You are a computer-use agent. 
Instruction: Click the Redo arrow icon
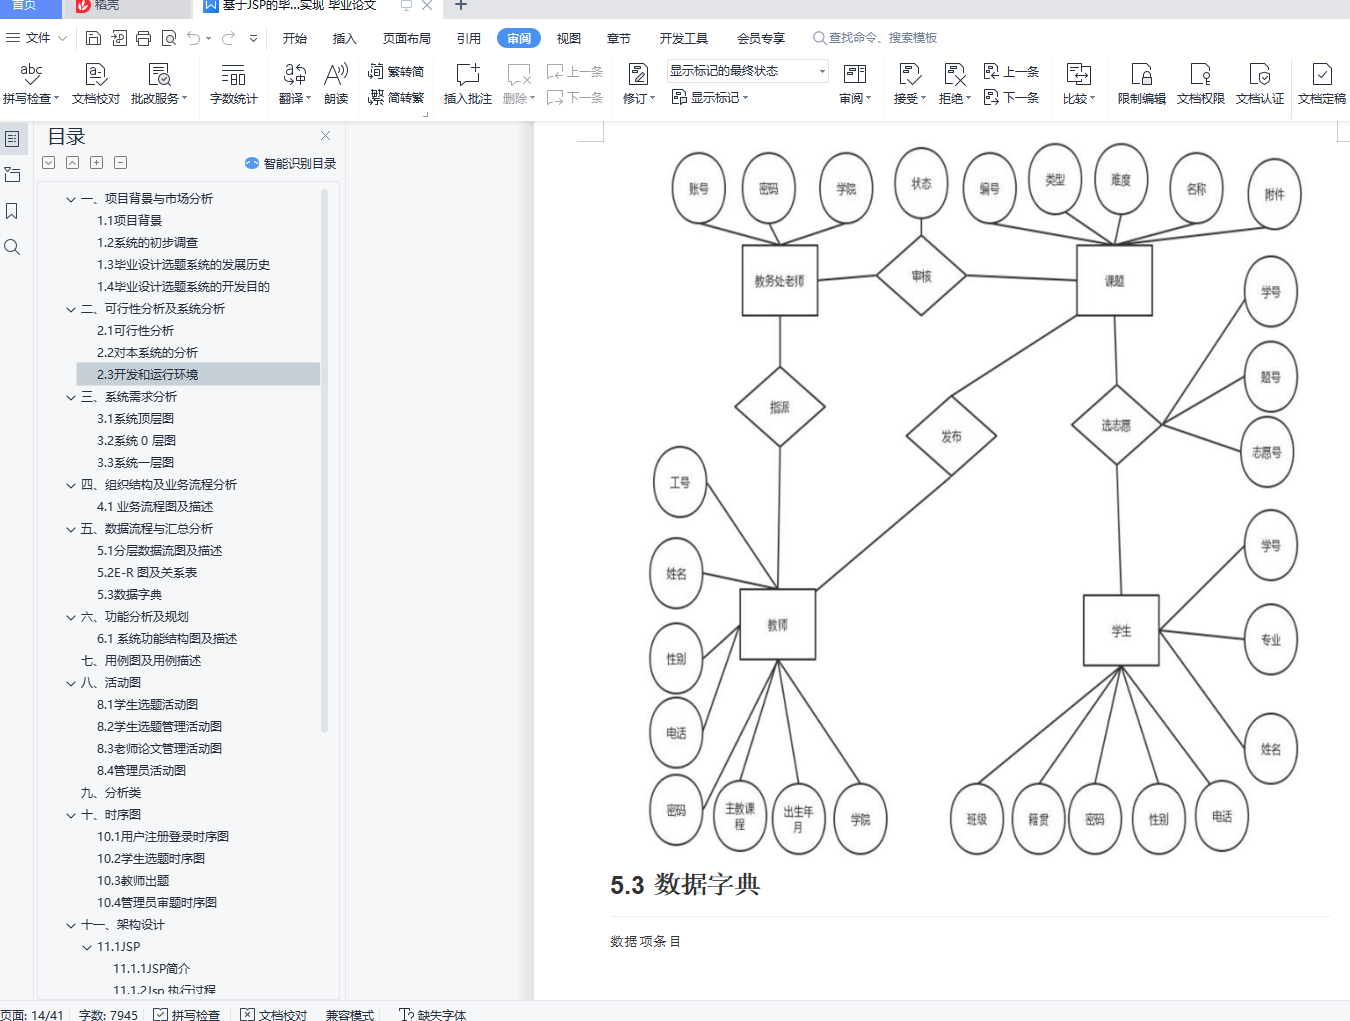click(228, 38)
